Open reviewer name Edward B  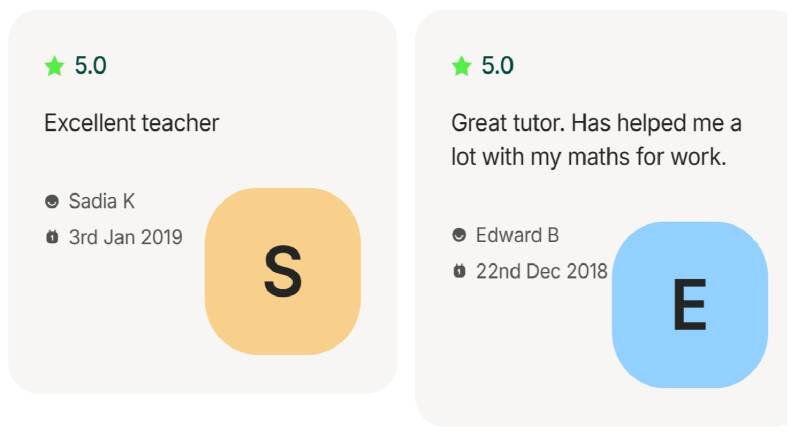tap(516, 236)
